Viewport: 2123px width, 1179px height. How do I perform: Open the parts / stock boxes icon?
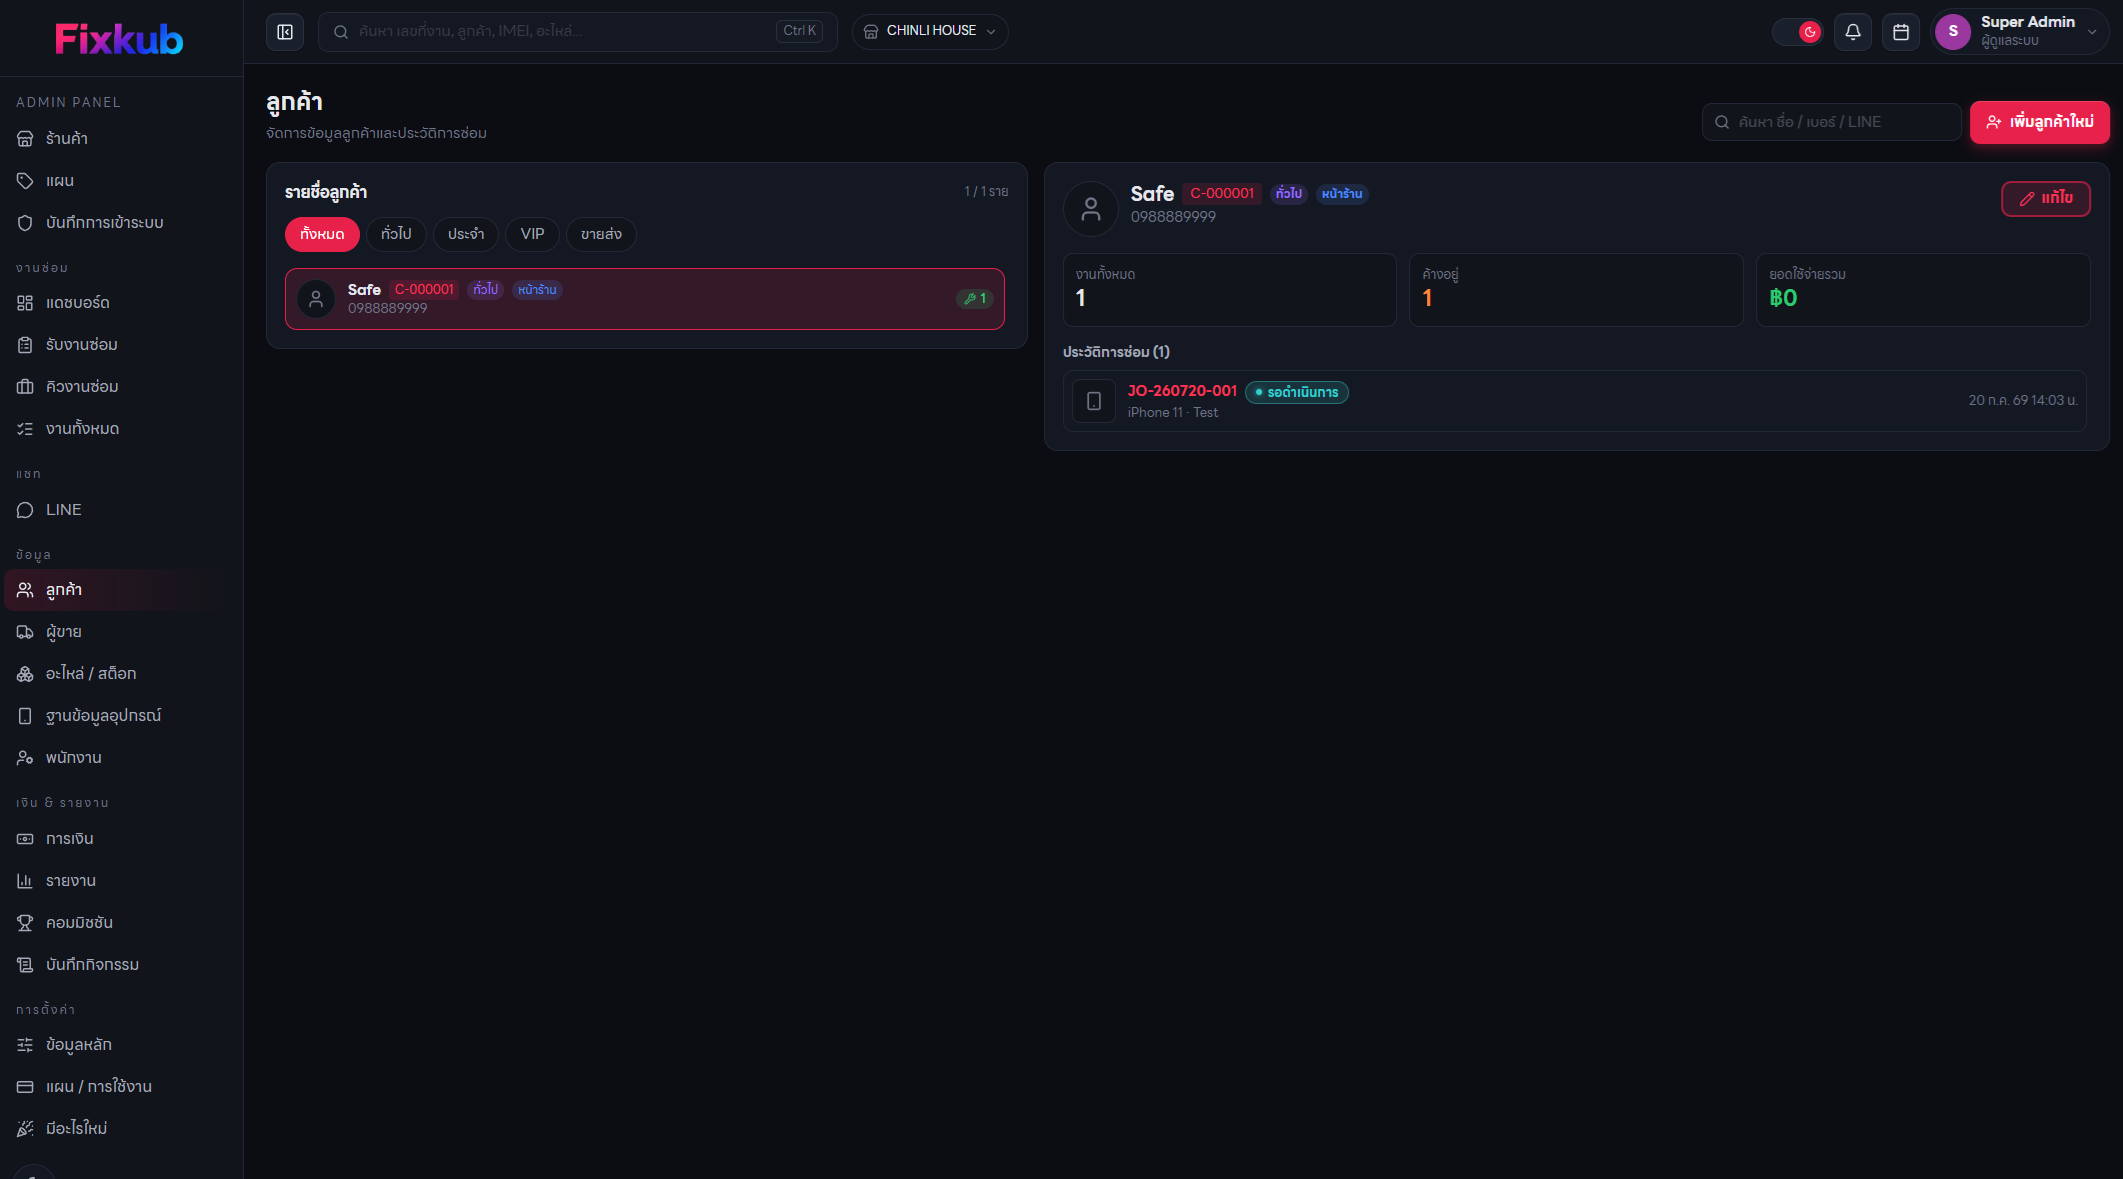[x=25, y=674]
